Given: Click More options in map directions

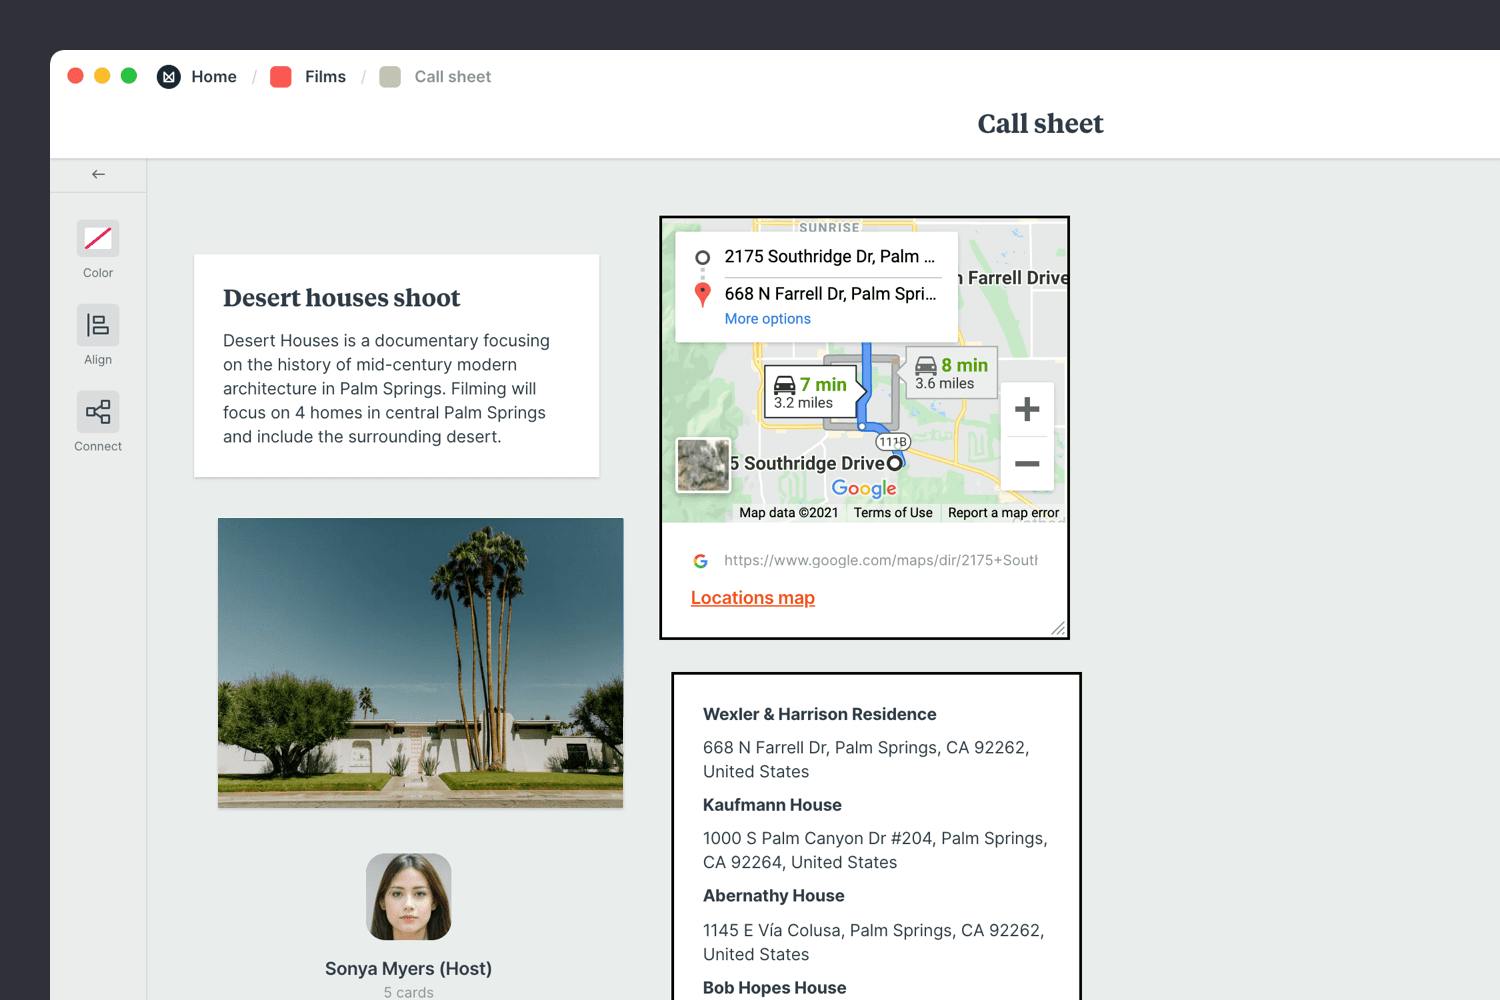Looking at the screenshot, I should click(767, 319).
